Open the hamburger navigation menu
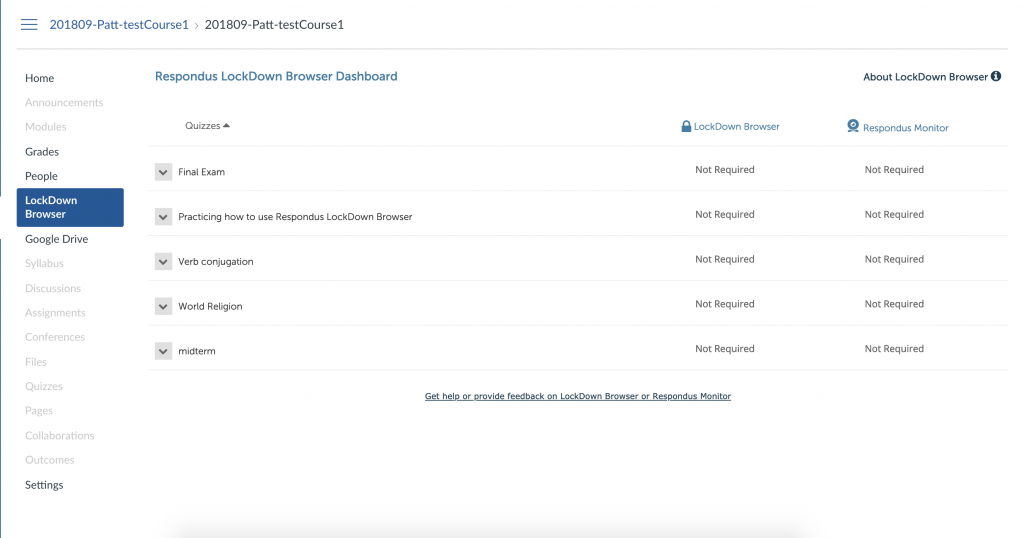The height and width of the screenshot is (538, 1024). click(x=29, y=24)
